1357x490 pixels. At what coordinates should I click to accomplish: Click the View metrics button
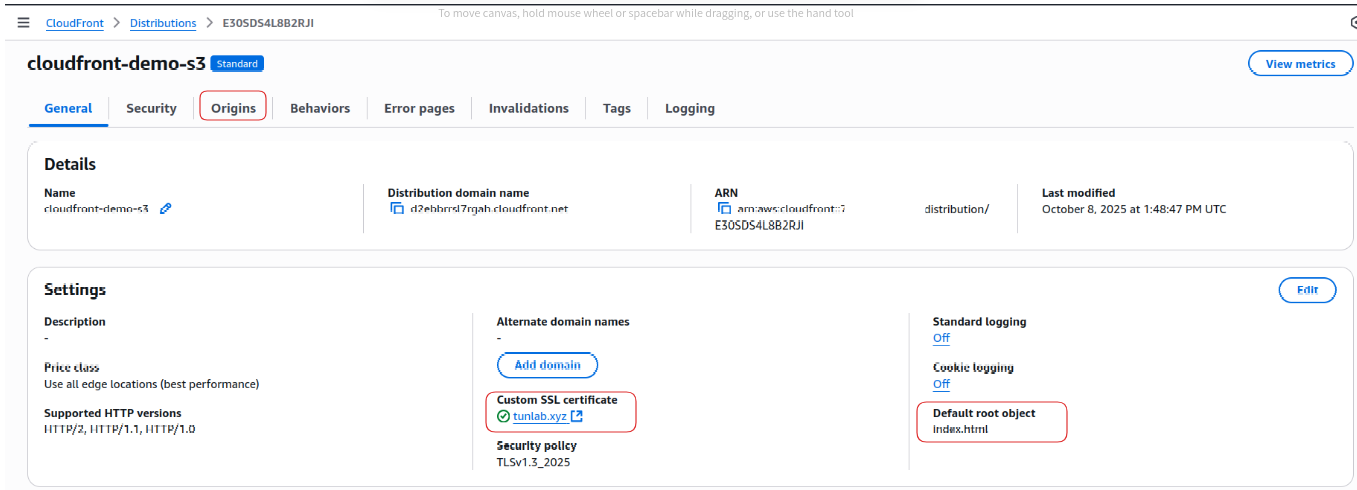pos(1300,64)
